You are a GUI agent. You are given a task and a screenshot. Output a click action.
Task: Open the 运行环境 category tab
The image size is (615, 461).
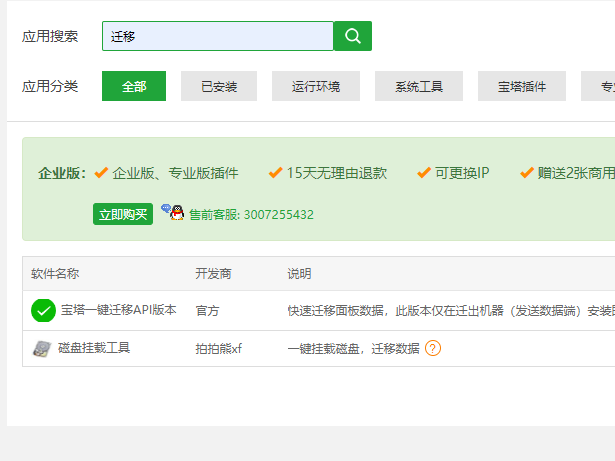[316, 86]
